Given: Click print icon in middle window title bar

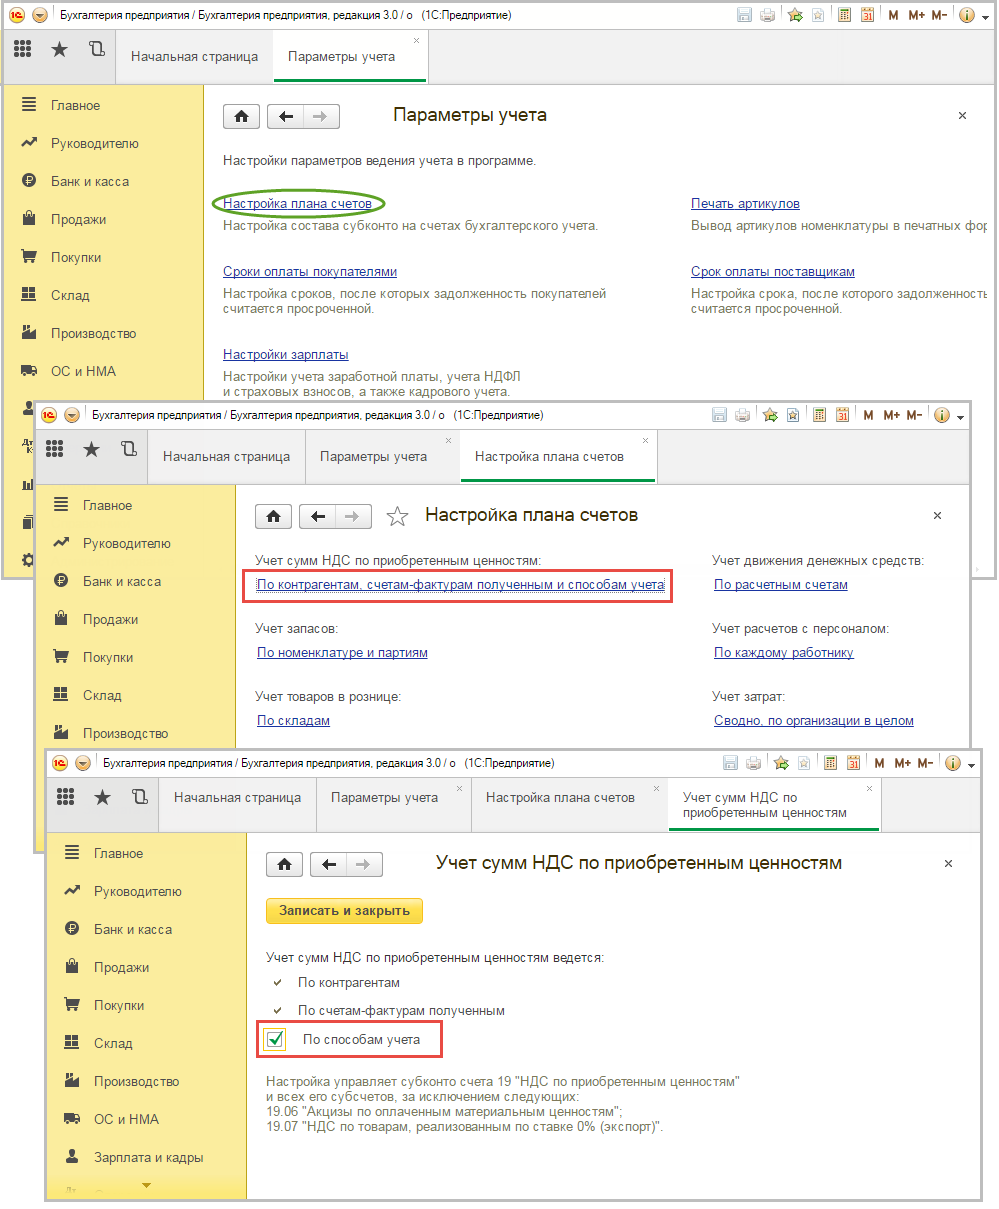Looking at the screenshot, I should point(741,414).
